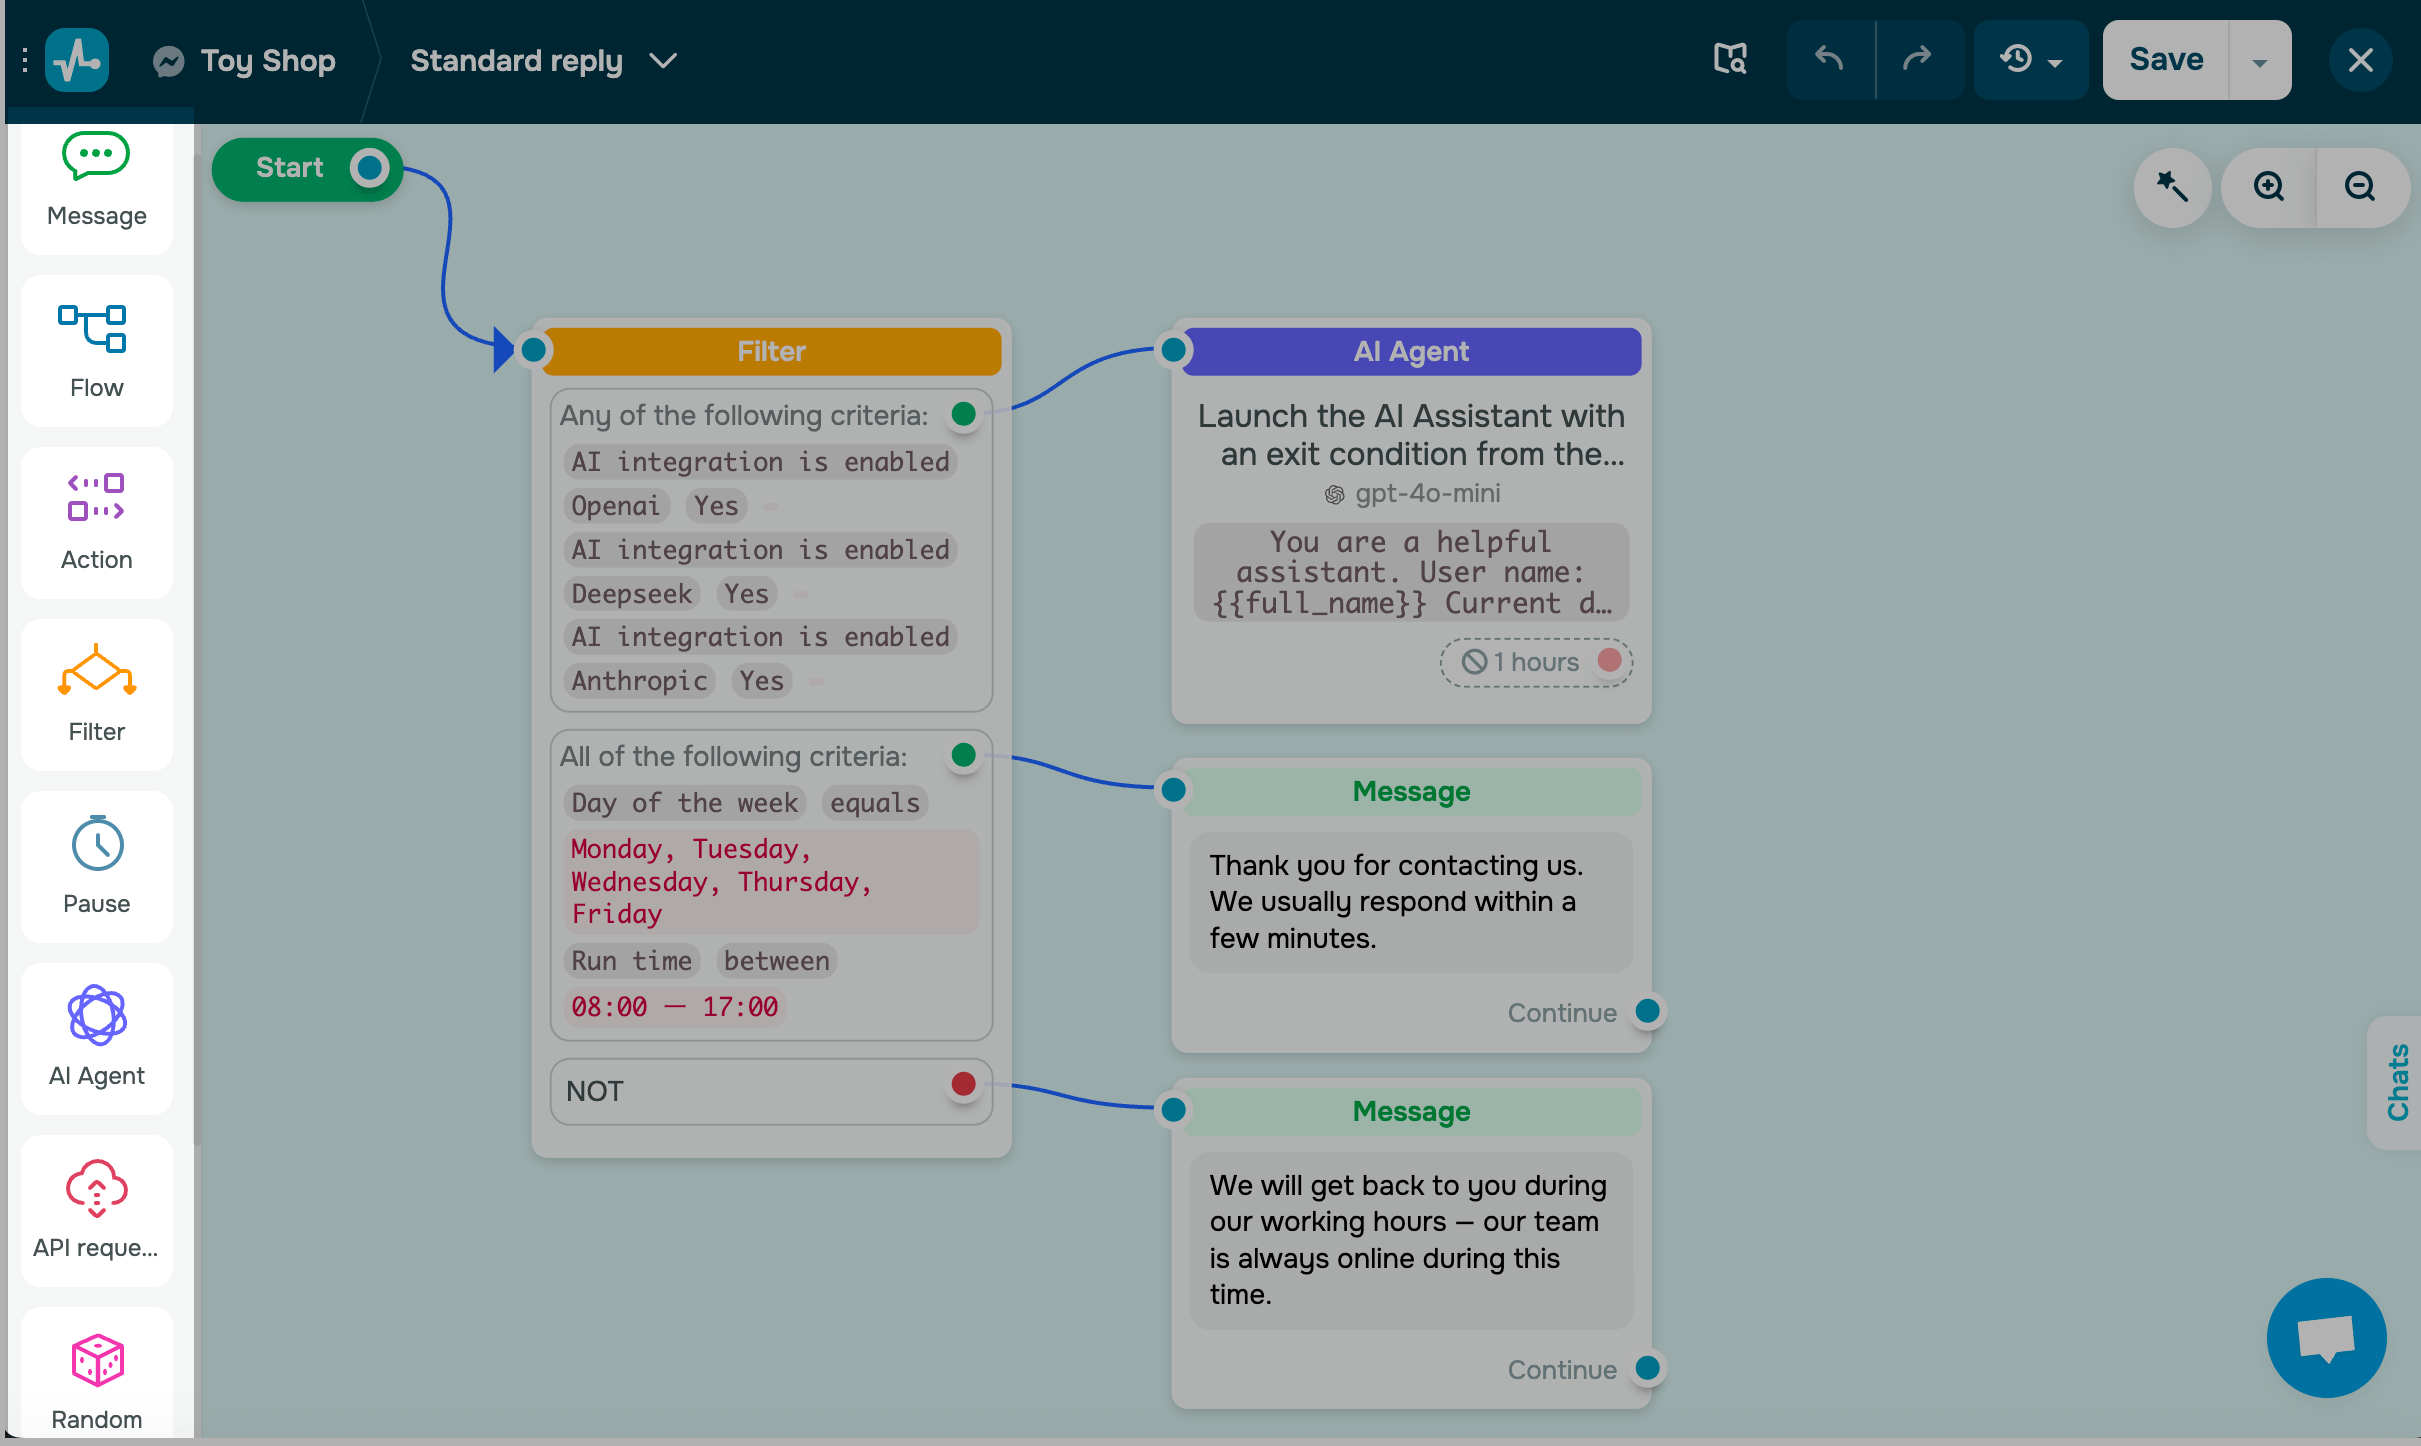This screenshot has height=1446, width=2421.
Task: Open the version history dropdown
Action: pyautogui.click(x=2030, y=60)
